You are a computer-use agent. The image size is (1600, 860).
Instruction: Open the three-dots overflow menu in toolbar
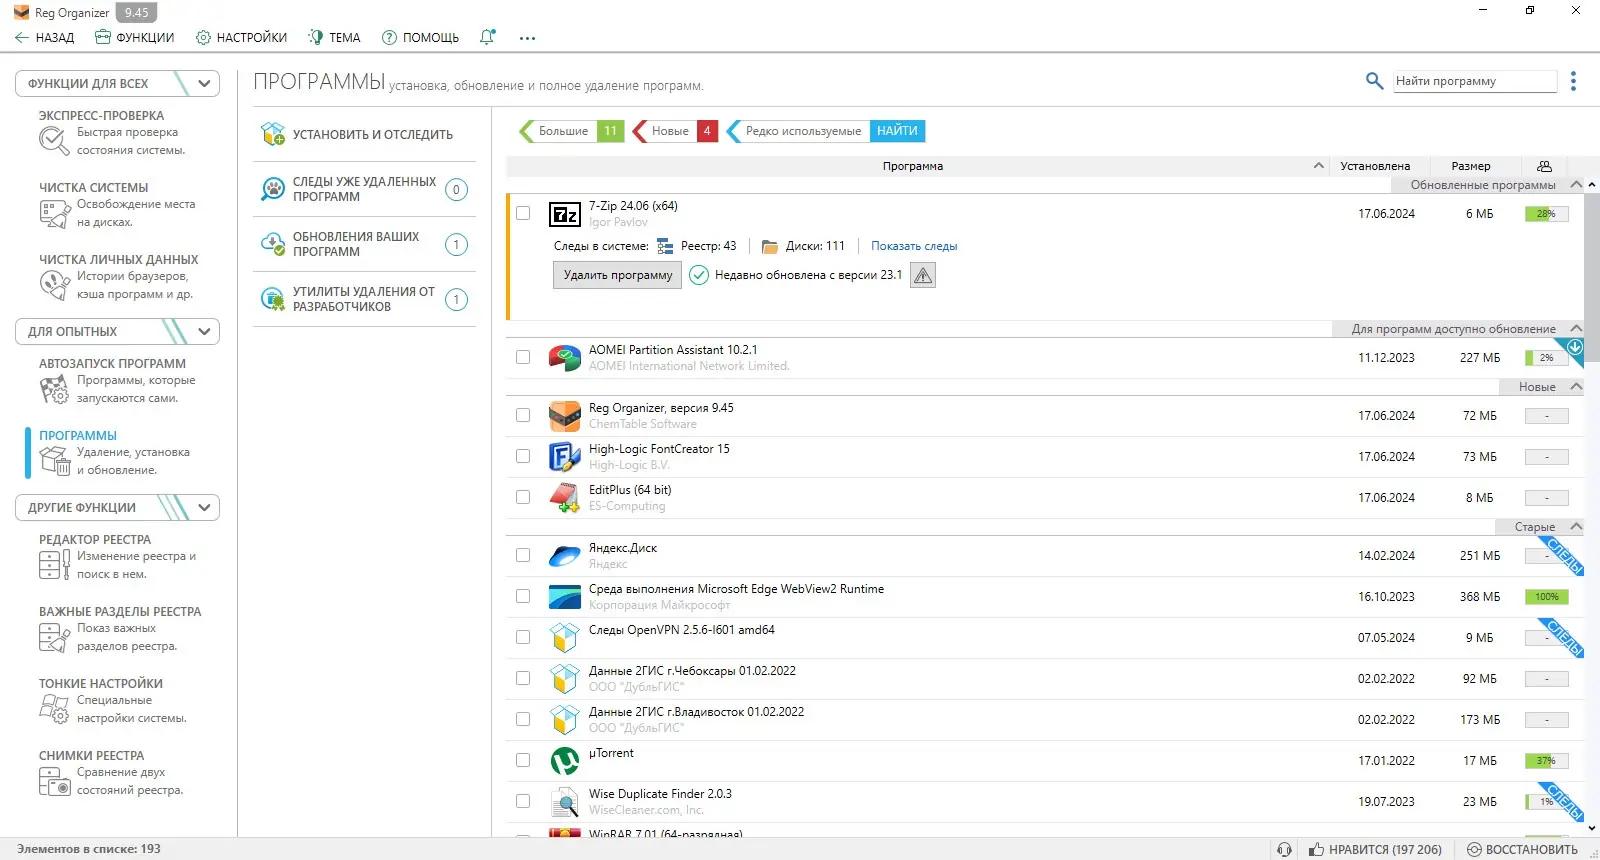[x=527, y=38]
